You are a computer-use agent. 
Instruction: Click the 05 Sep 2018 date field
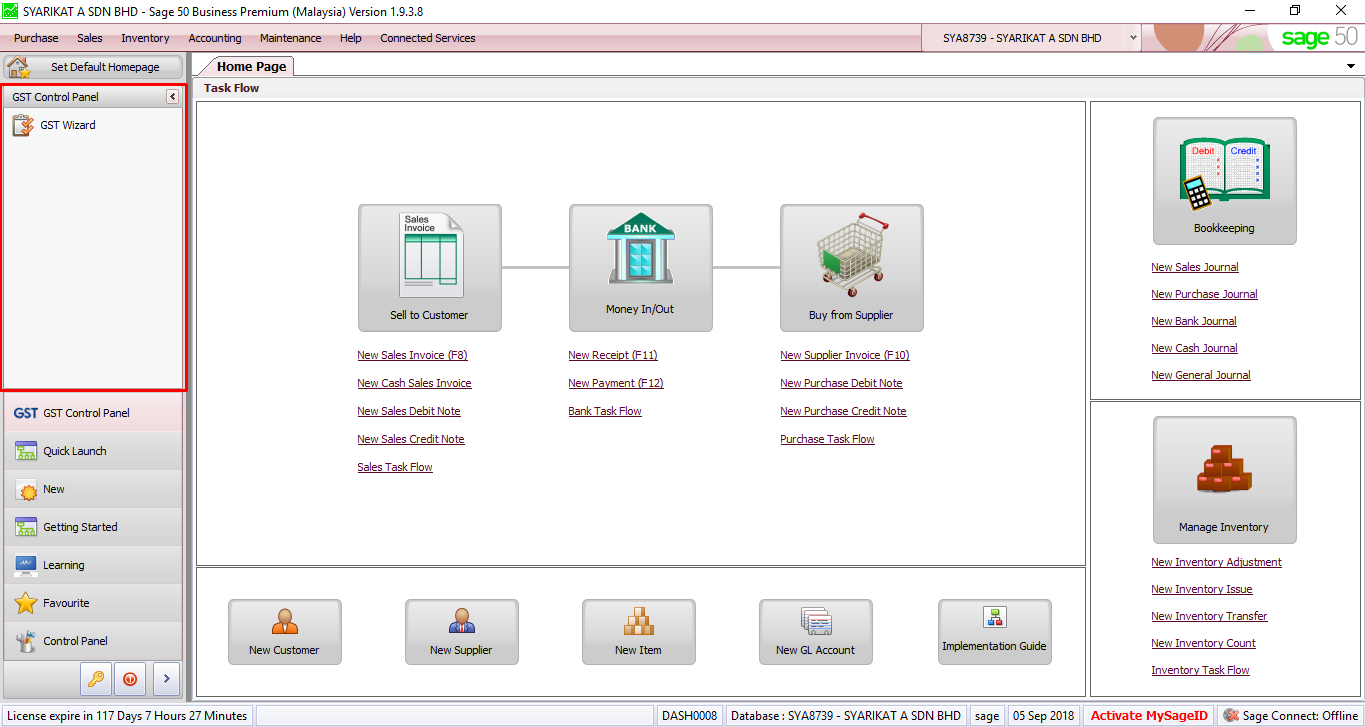(x=1043, y=716)
